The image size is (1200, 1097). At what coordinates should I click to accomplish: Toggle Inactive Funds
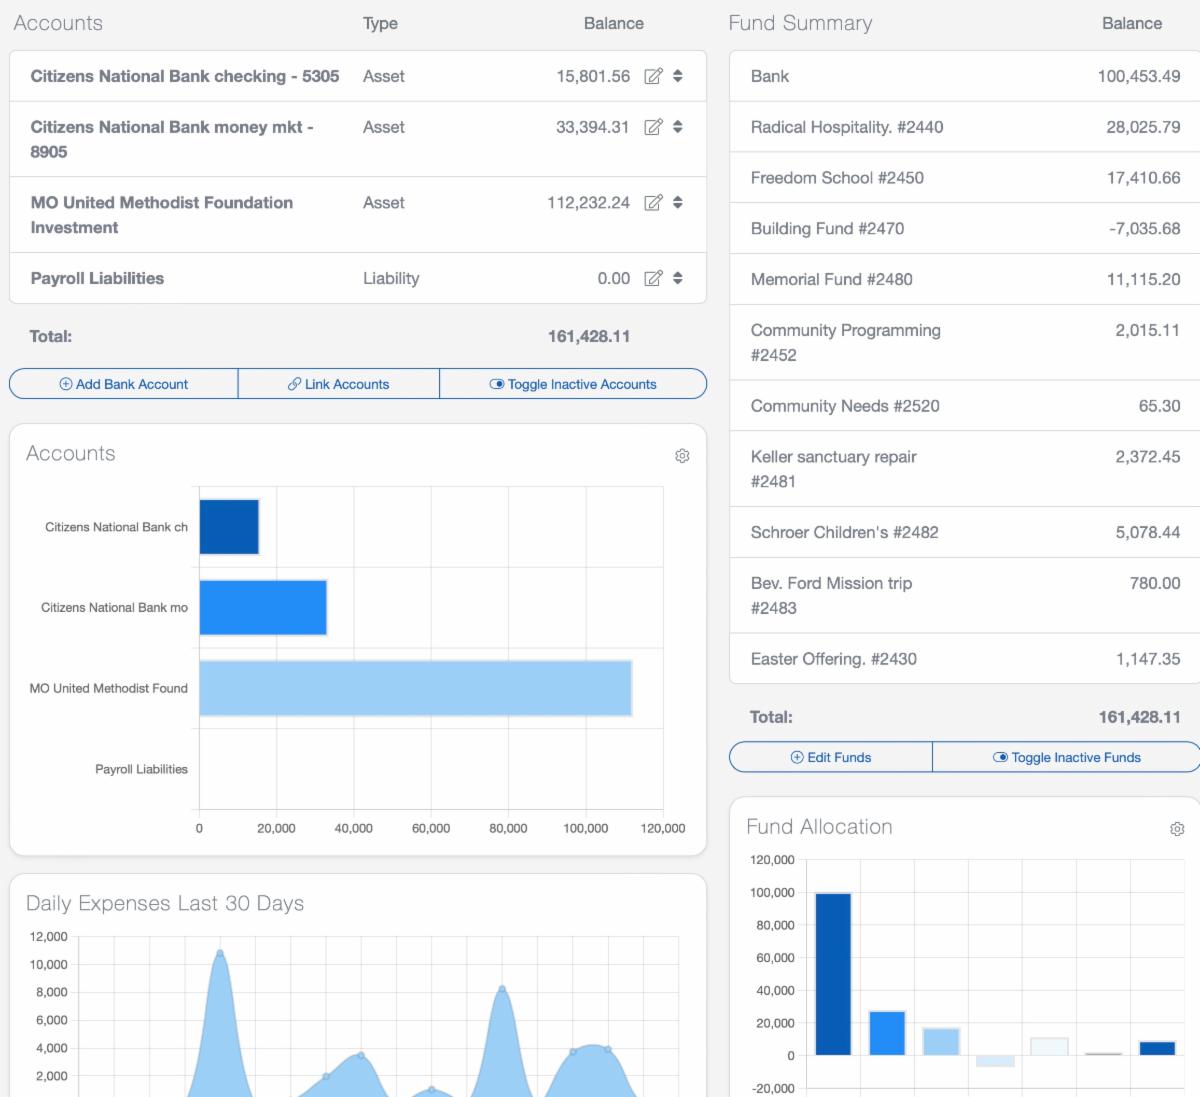coord(1066,757)
